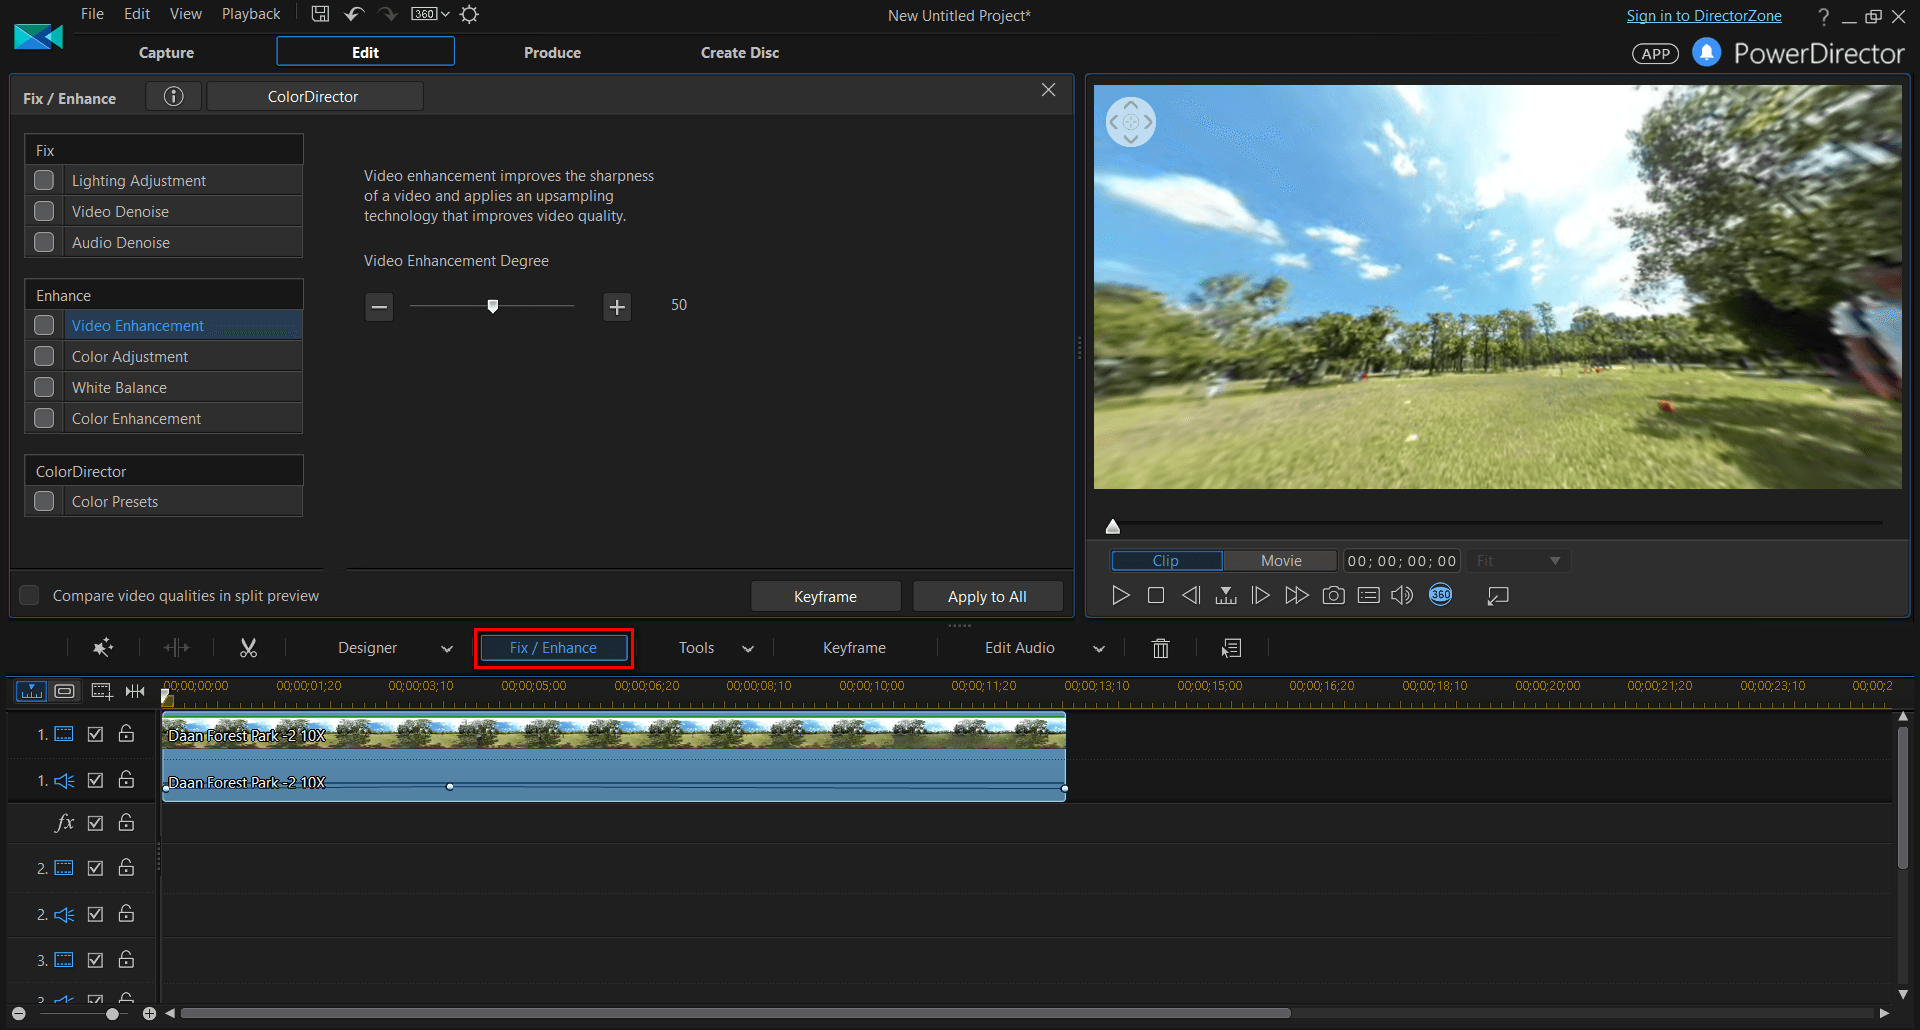The width and height of the screenshot is (1920, 1030).
Task: Step to the previous frame
Action: tap(1190, 595)
